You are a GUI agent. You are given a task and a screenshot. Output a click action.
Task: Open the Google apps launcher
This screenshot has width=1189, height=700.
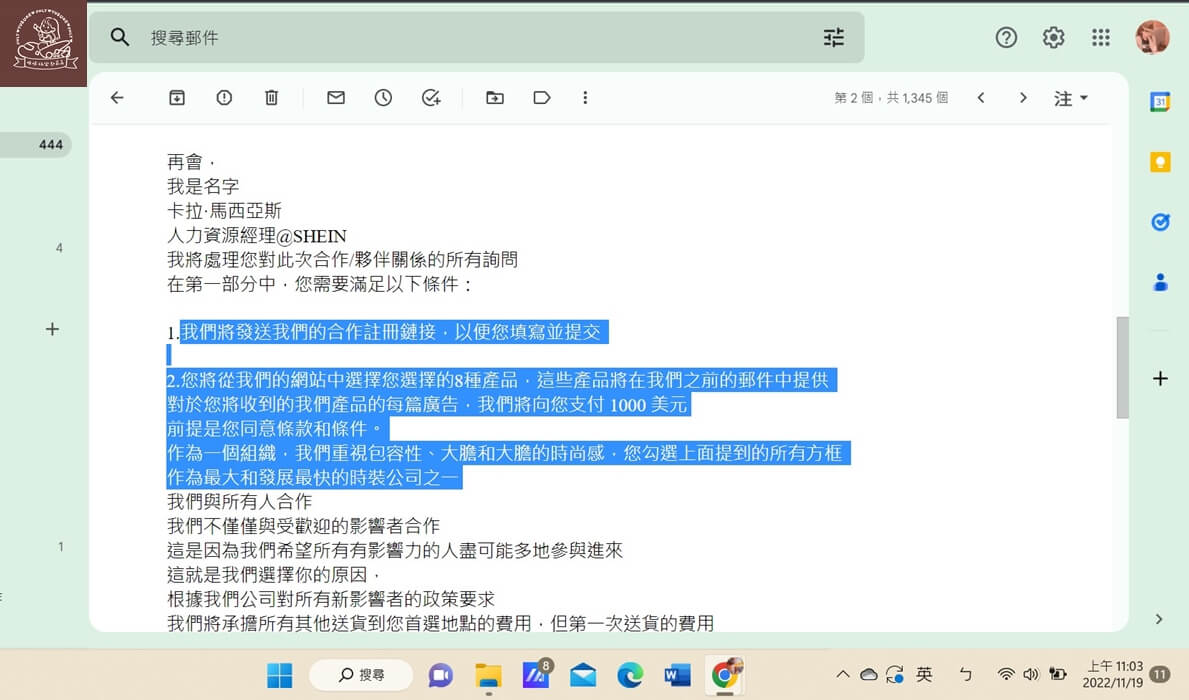click(1101, 37)
